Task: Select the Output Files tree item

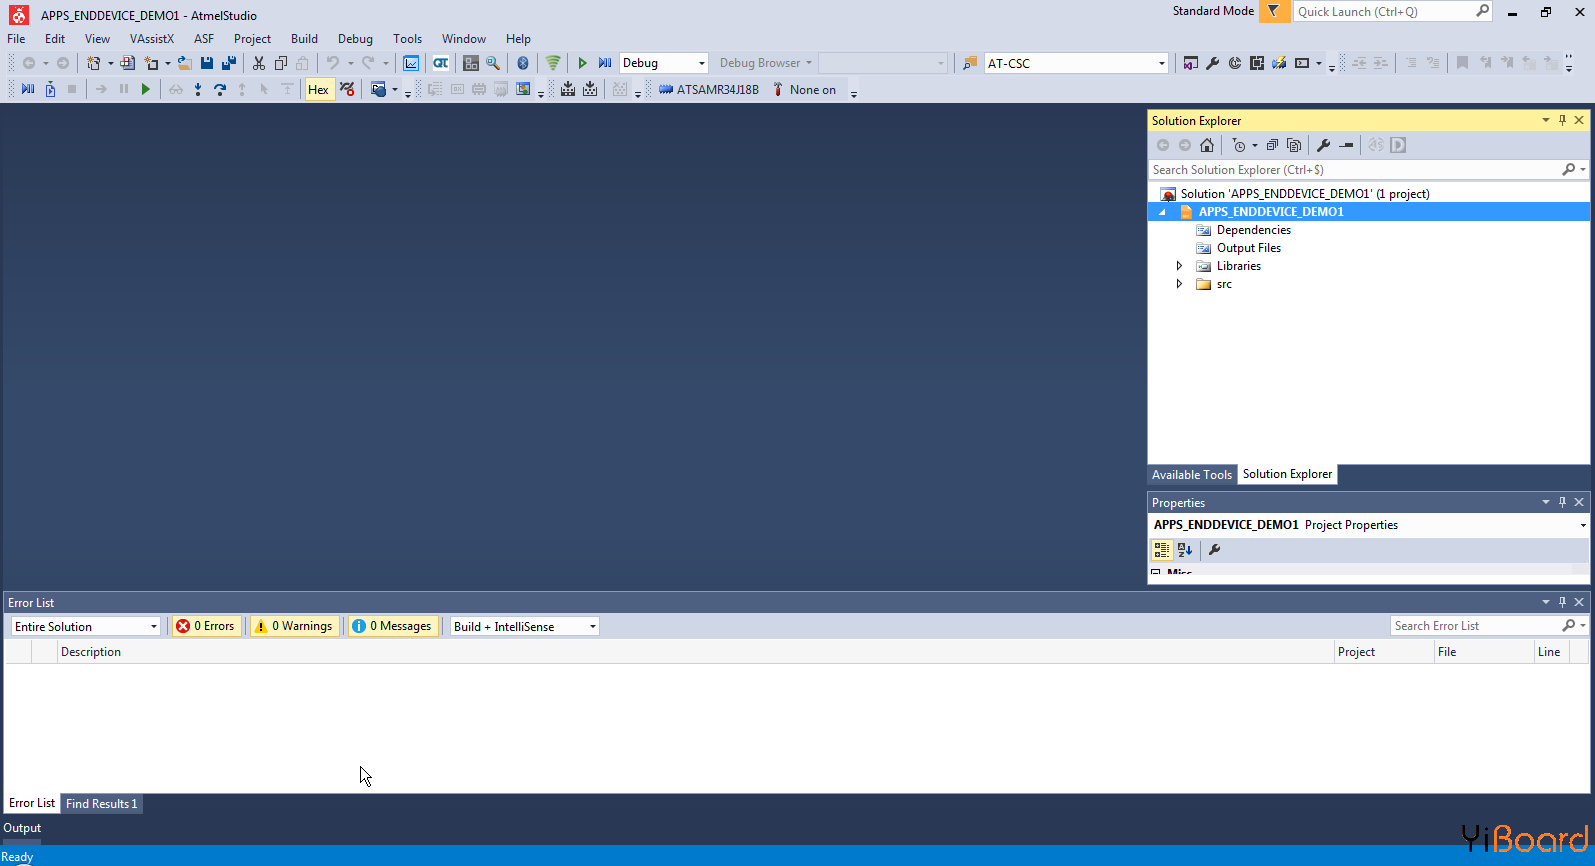Action: tap(1249, 248)
